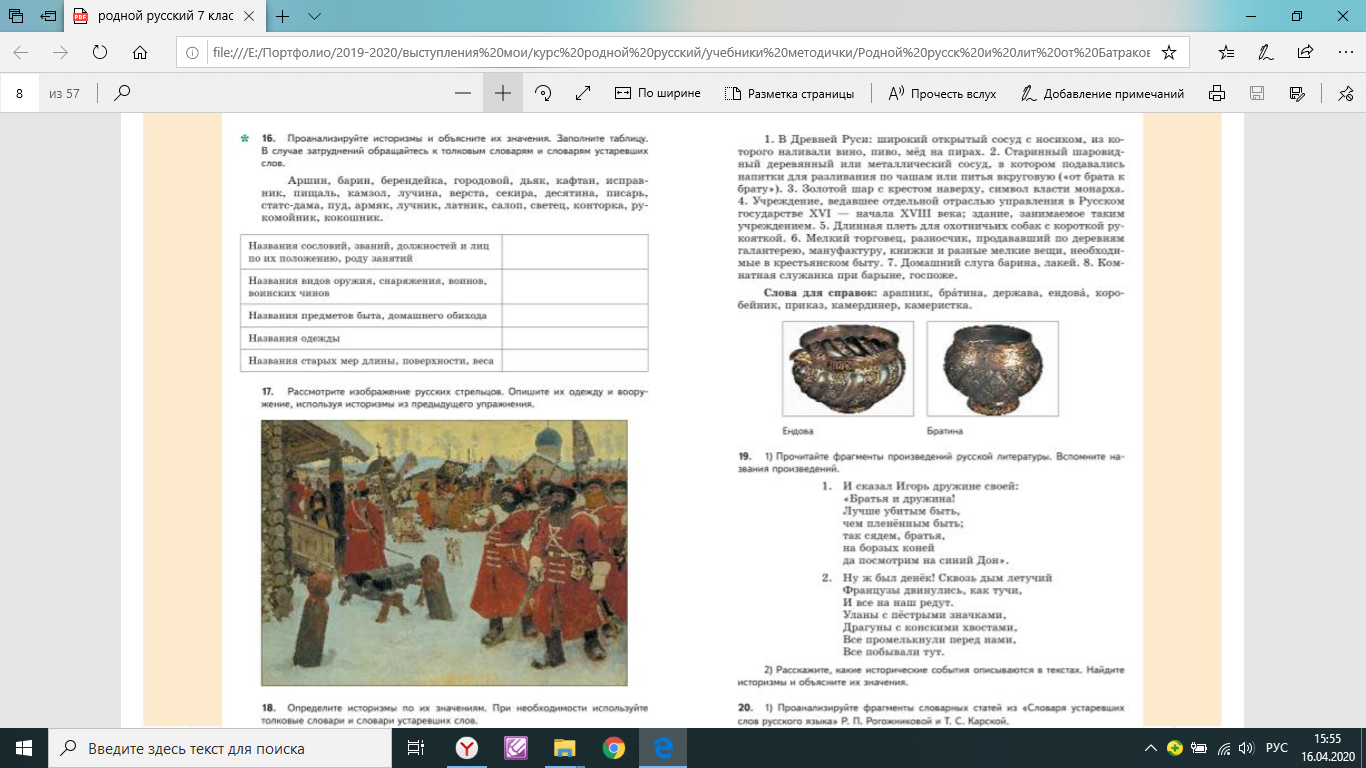Save the PDF with the floppy icon

point(1257,93)
